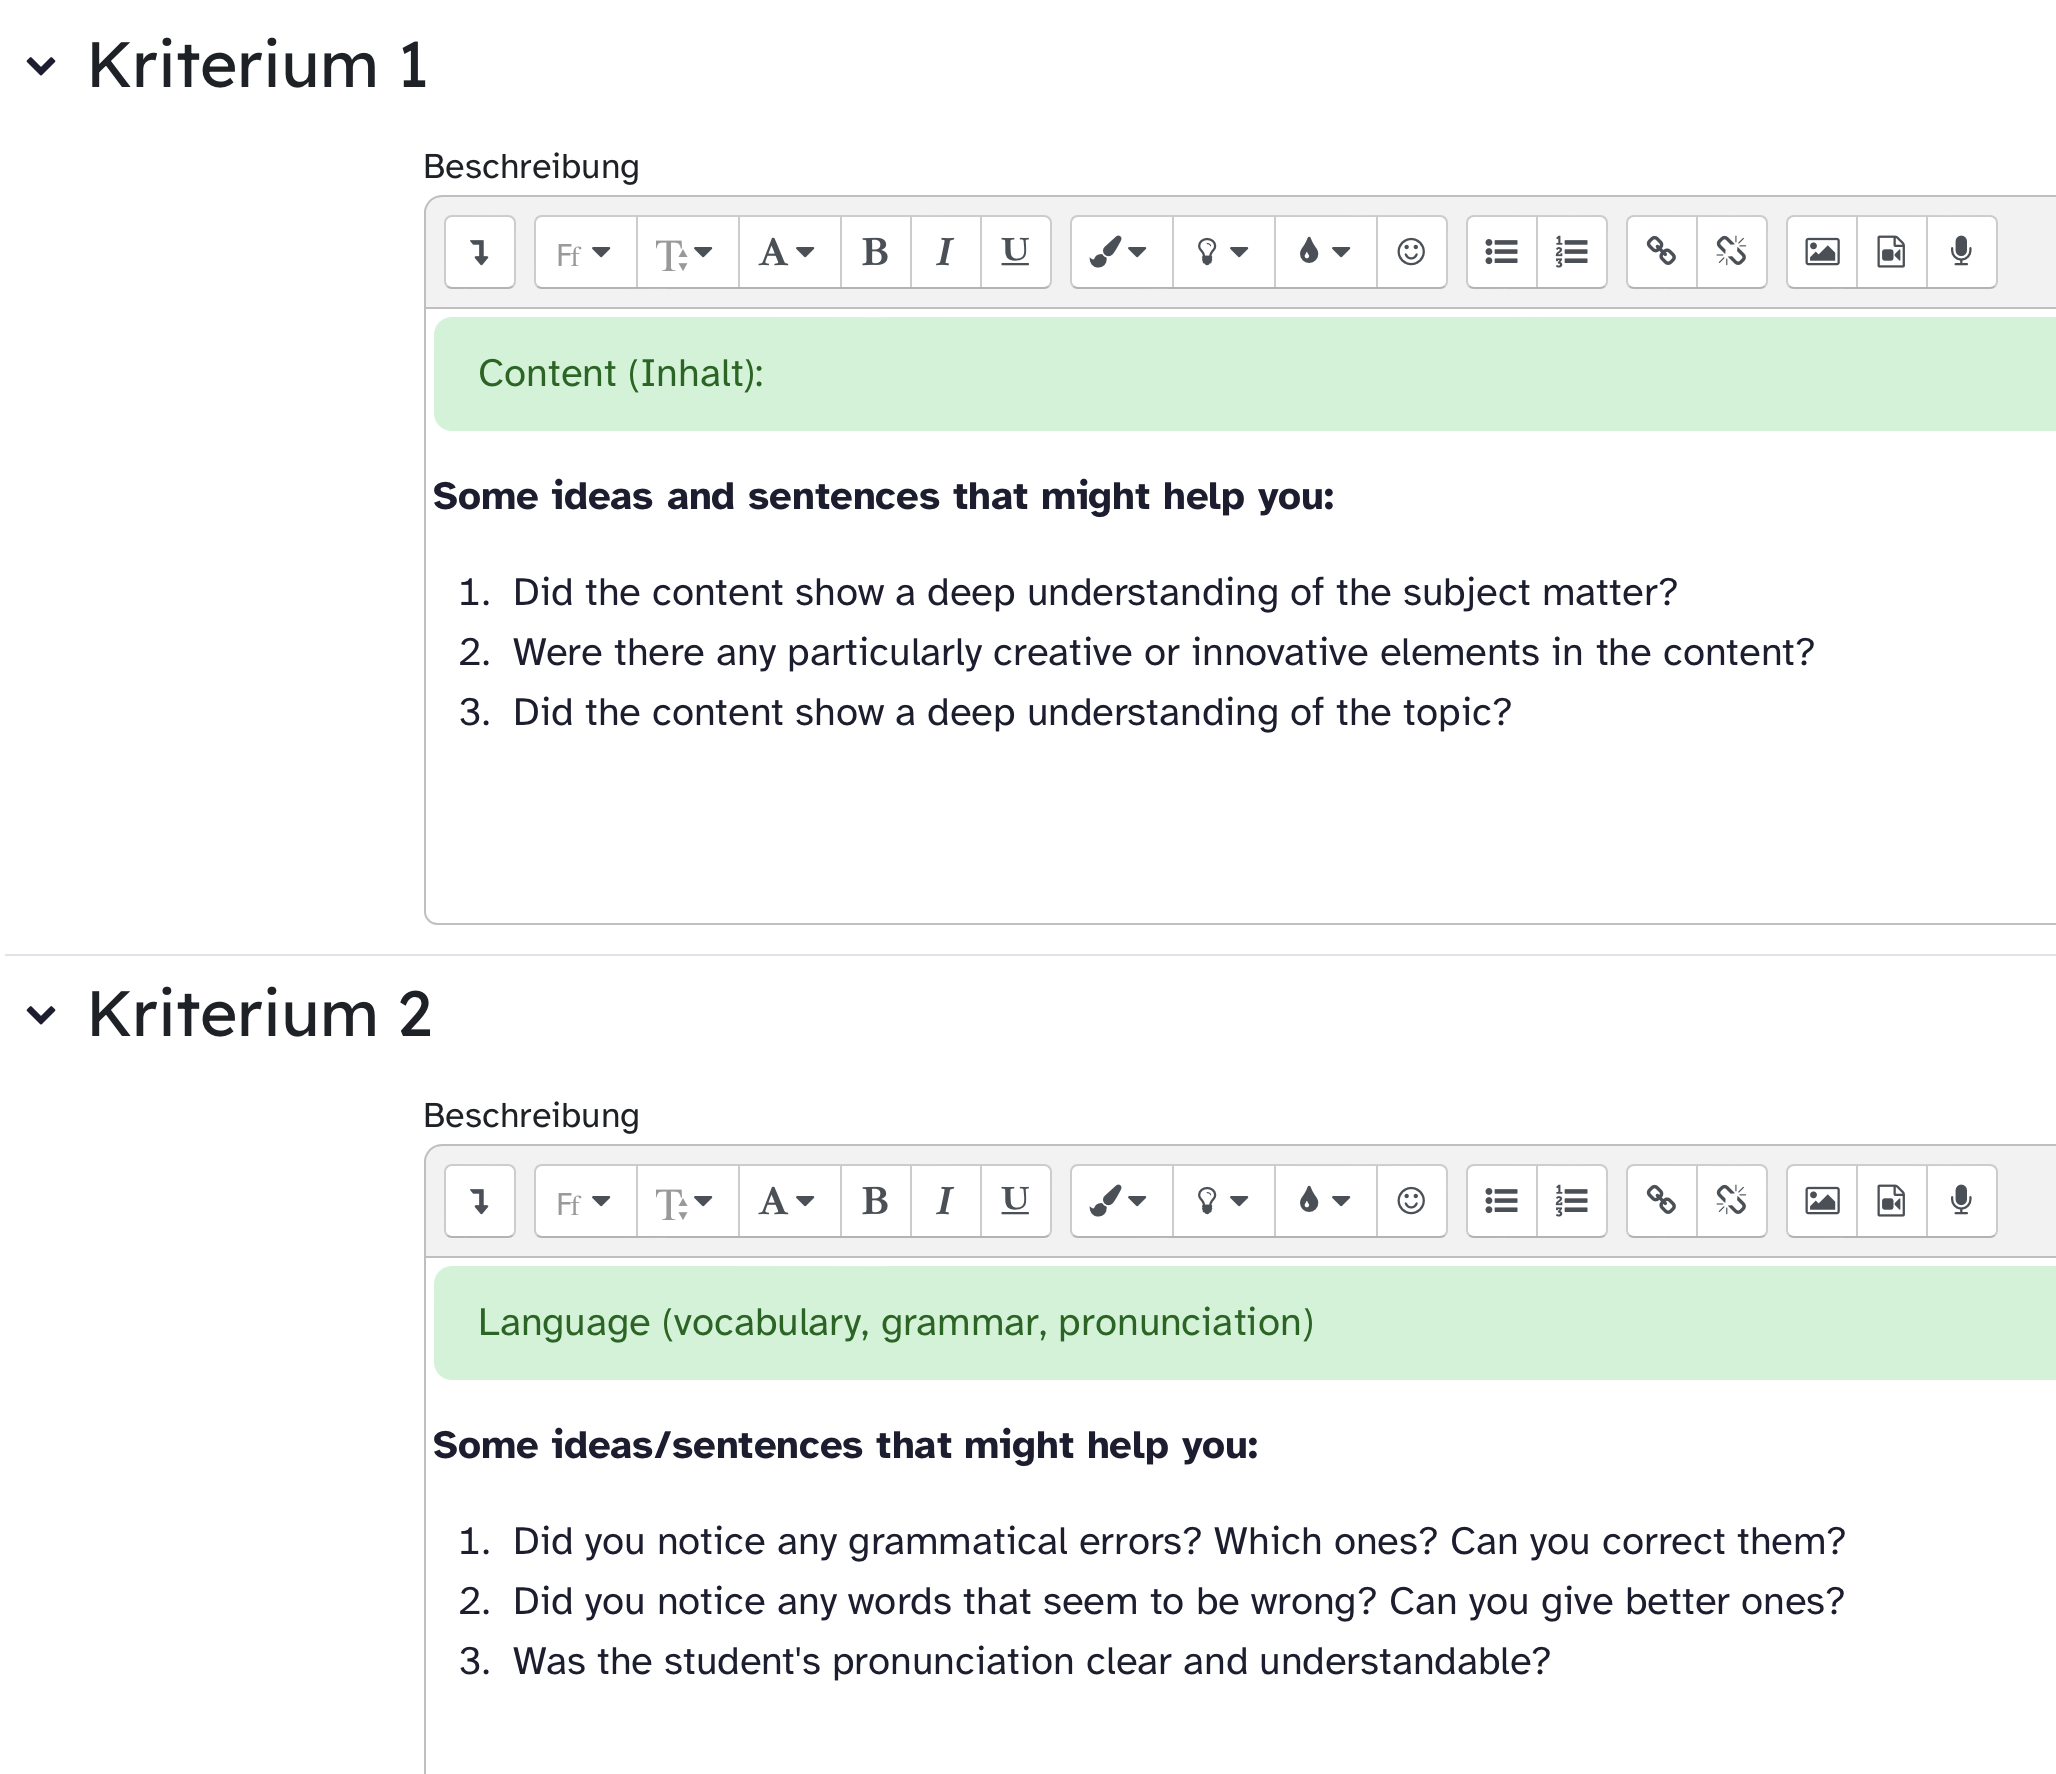Insert media file in Kriterium 2 editor

(x=1891, y=1201)
